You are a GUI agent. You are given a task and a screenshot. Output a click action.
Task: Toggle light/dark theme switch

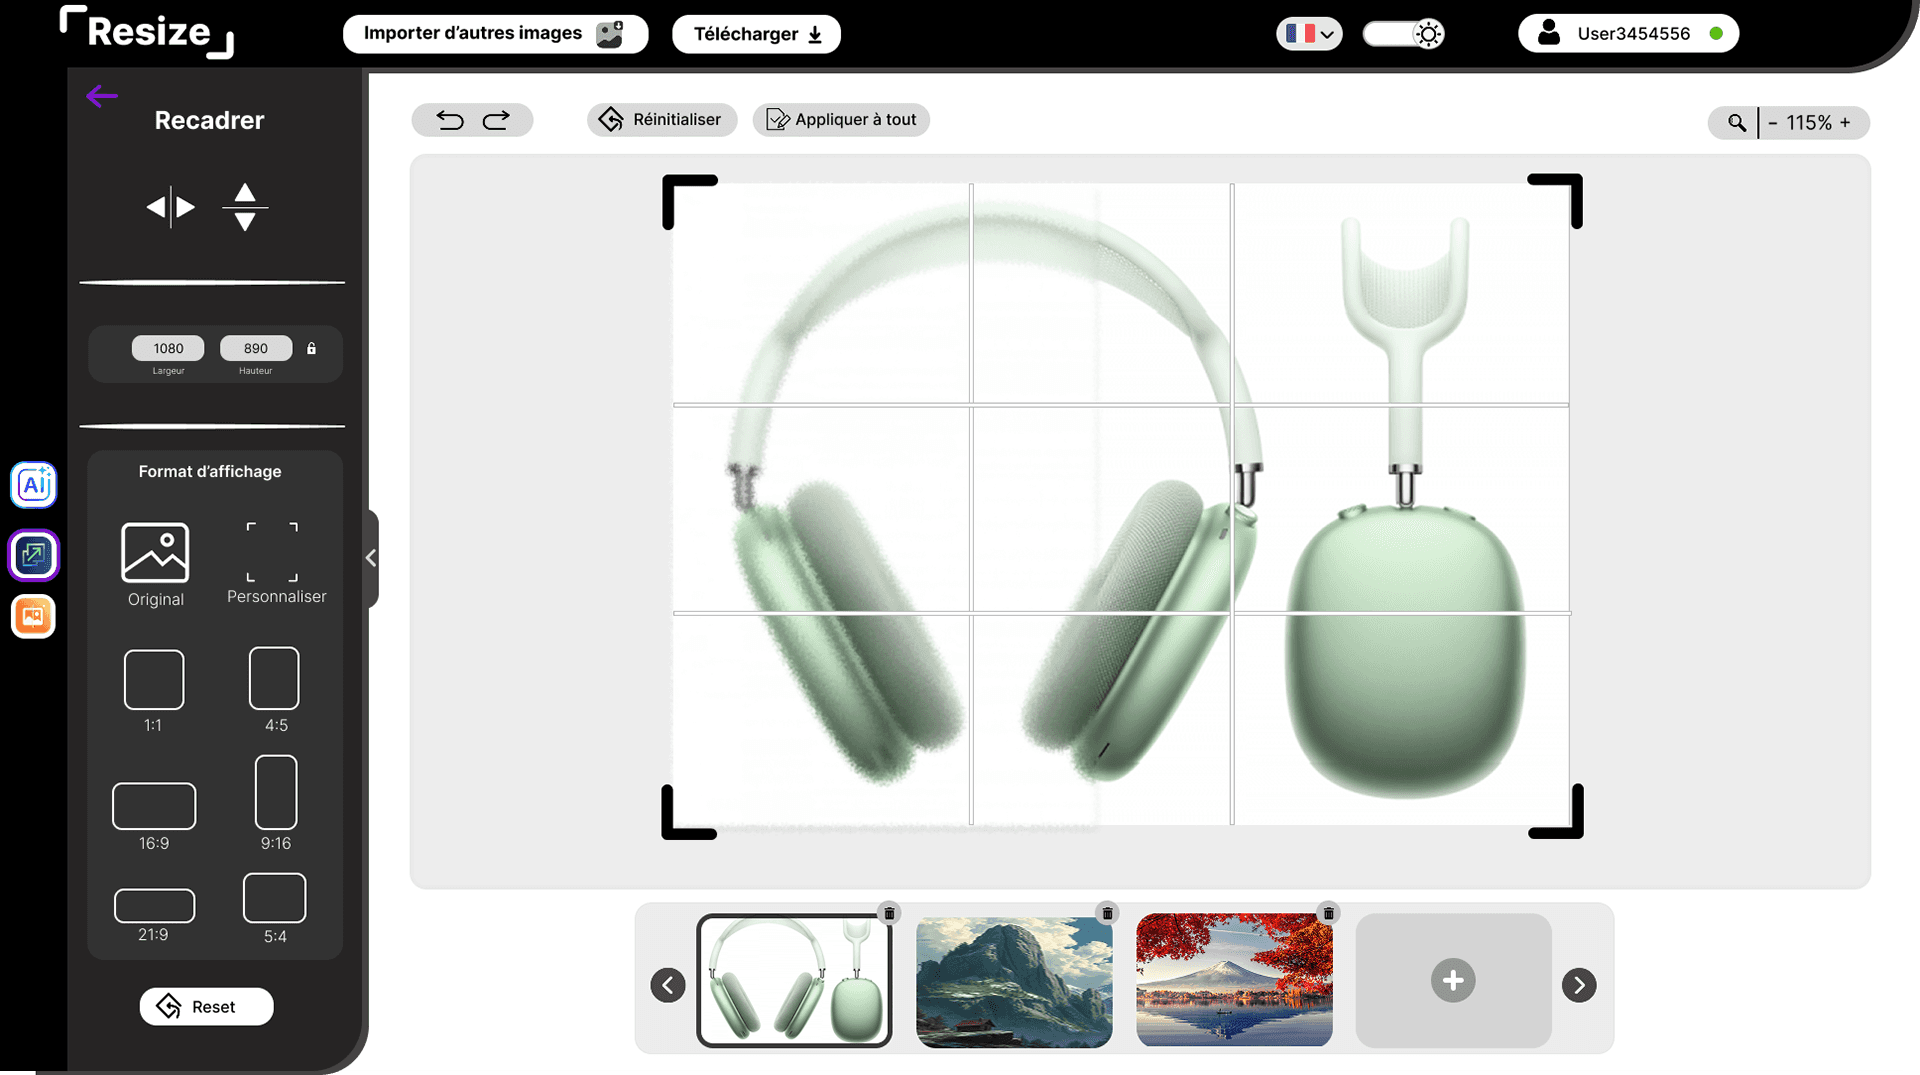pos(1404,34)
